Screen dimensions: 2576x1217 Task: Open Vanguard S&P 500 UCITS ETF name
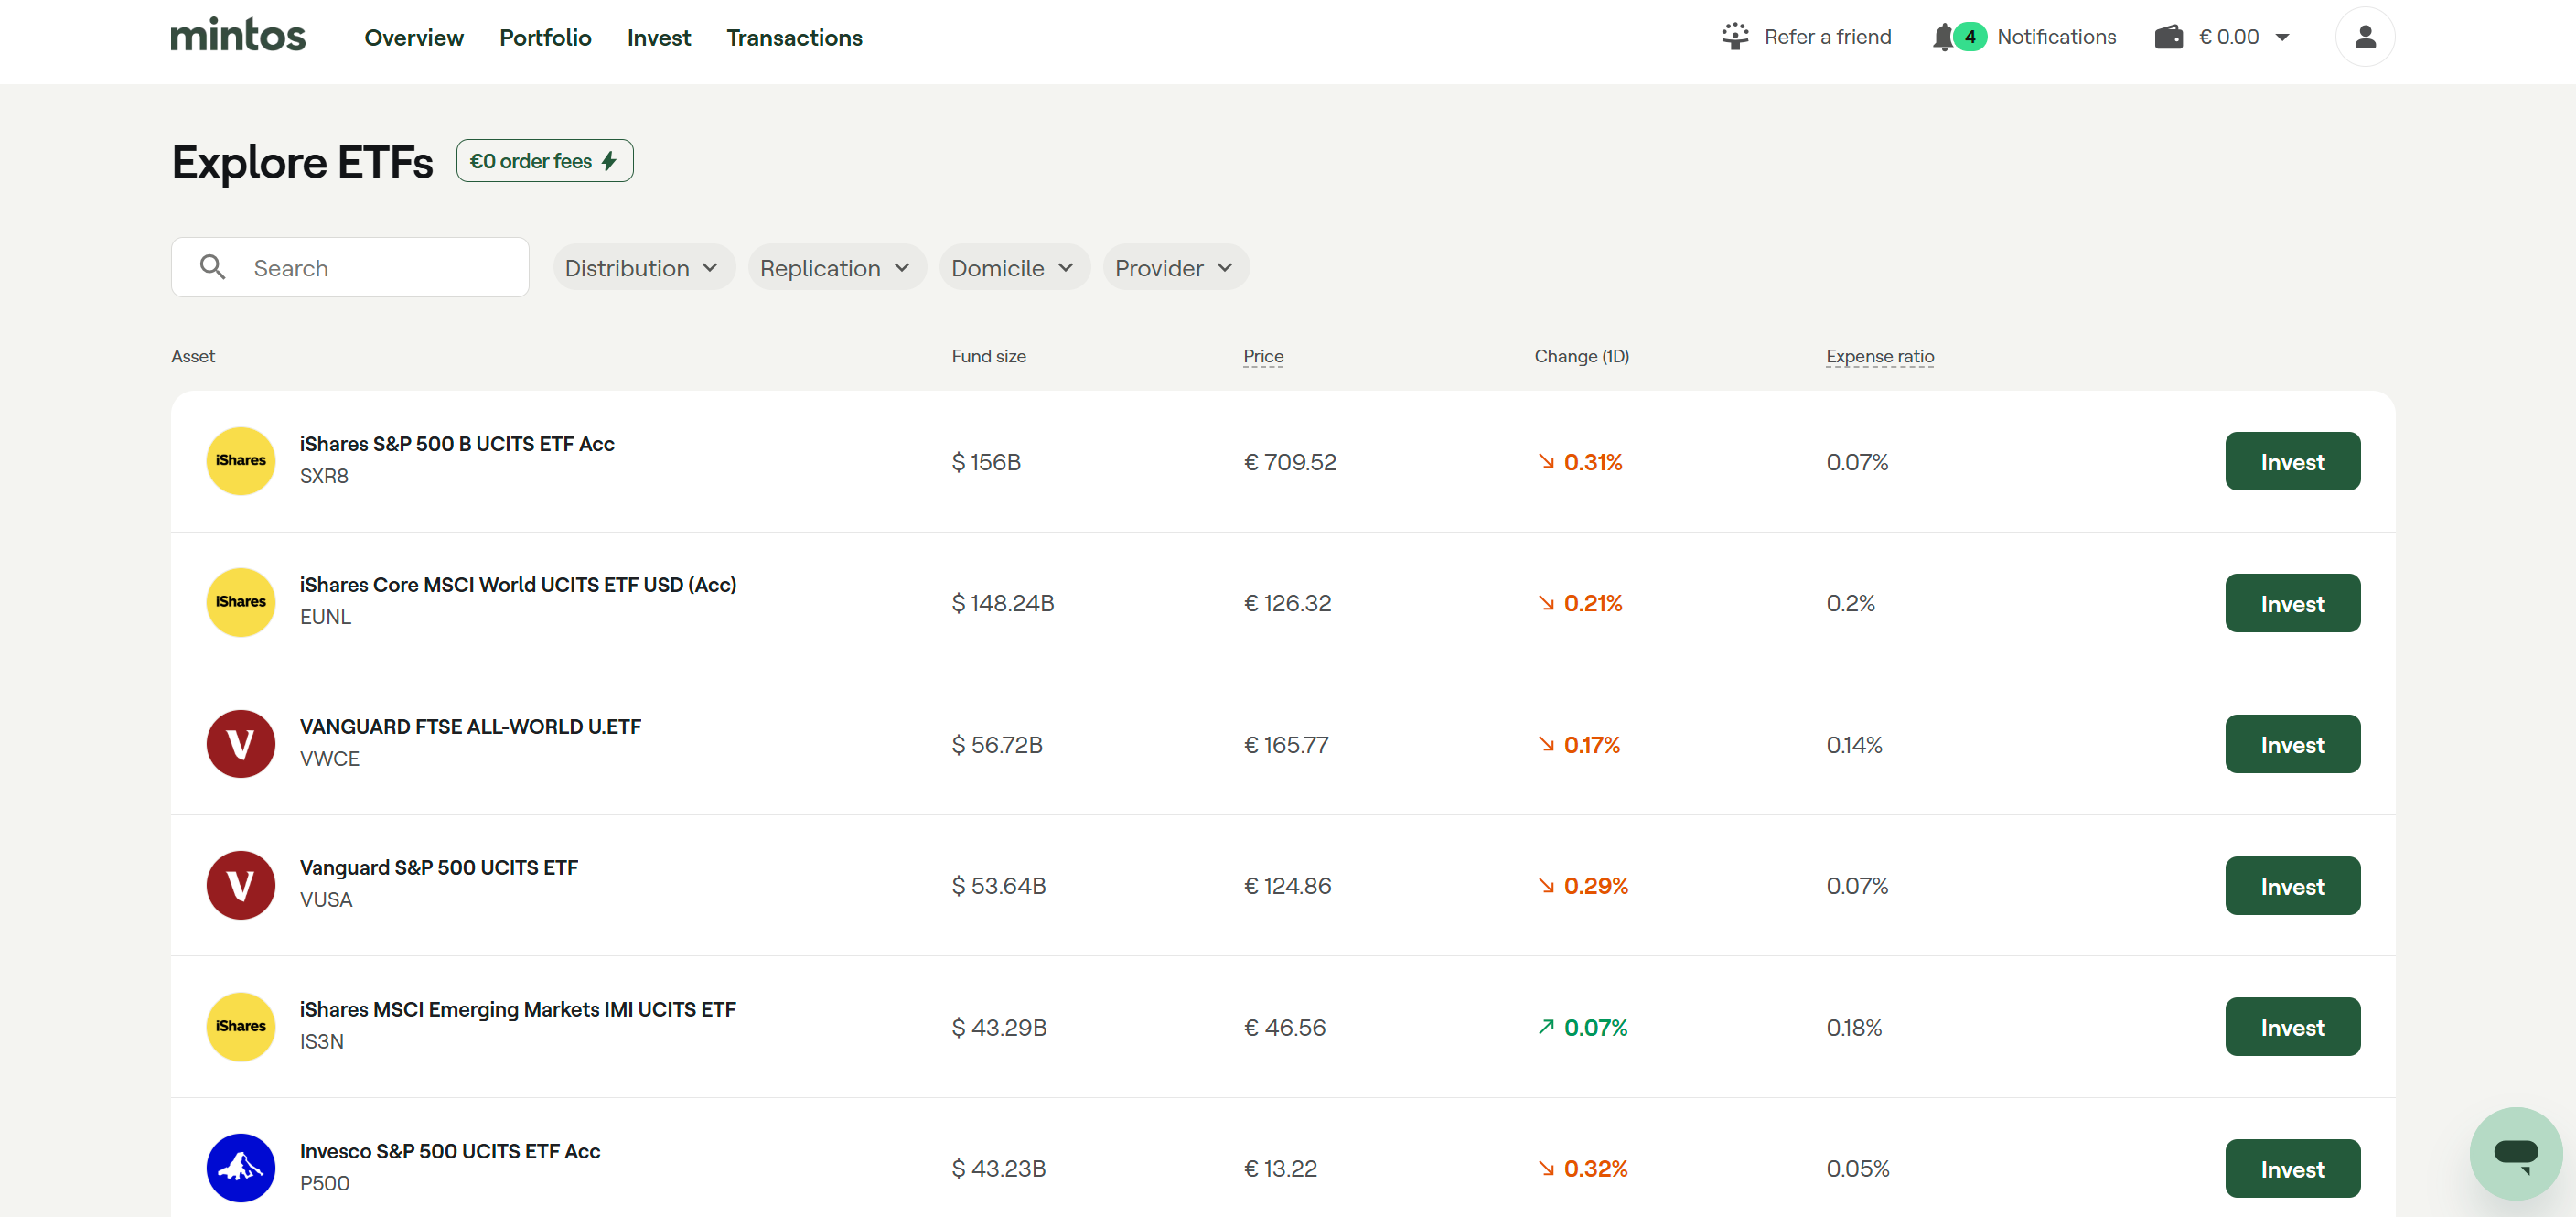(439, 868)
